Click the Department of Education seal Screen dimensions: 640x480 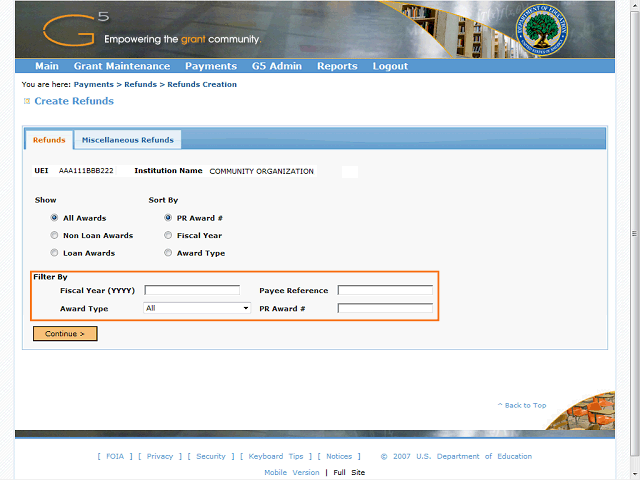tap(541, 30)
